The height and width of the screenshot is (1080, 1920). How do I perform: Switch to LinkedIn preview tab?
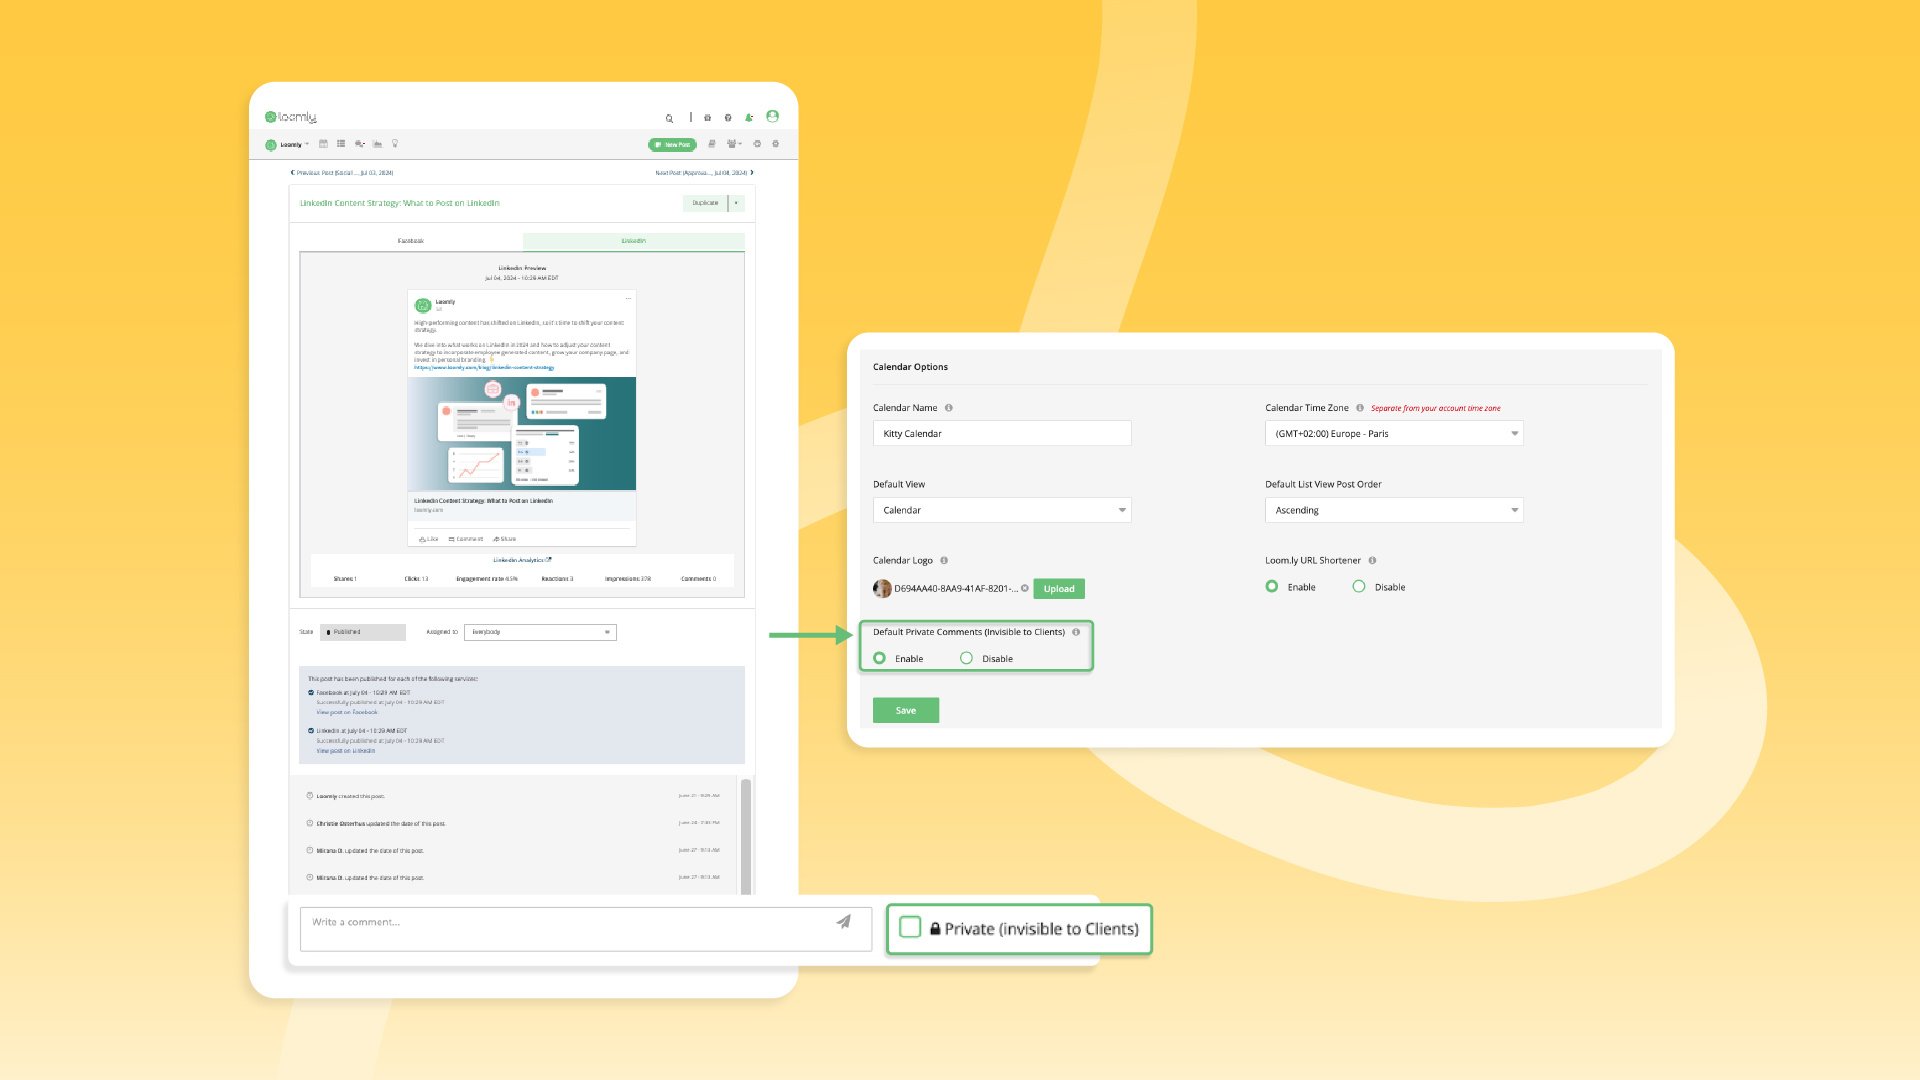(x=633, y=241)
